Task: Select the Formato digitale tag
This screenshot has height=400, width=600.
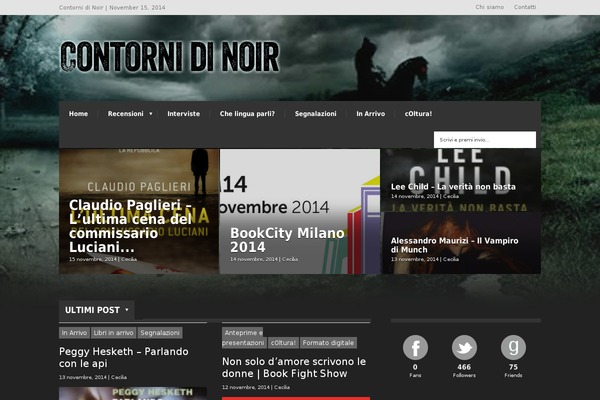Action: coord(328,343)
